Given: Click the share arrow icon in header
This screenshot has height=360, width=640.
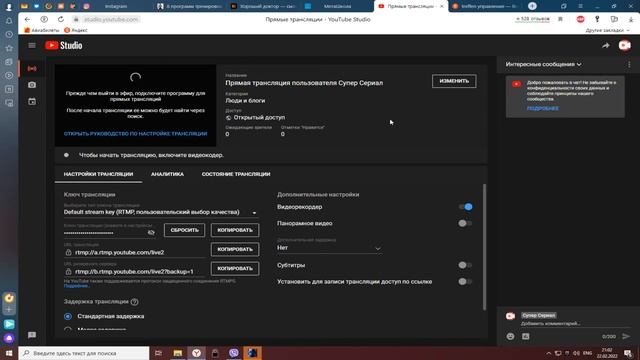Looking at the screenshot, I should (606, 45).
